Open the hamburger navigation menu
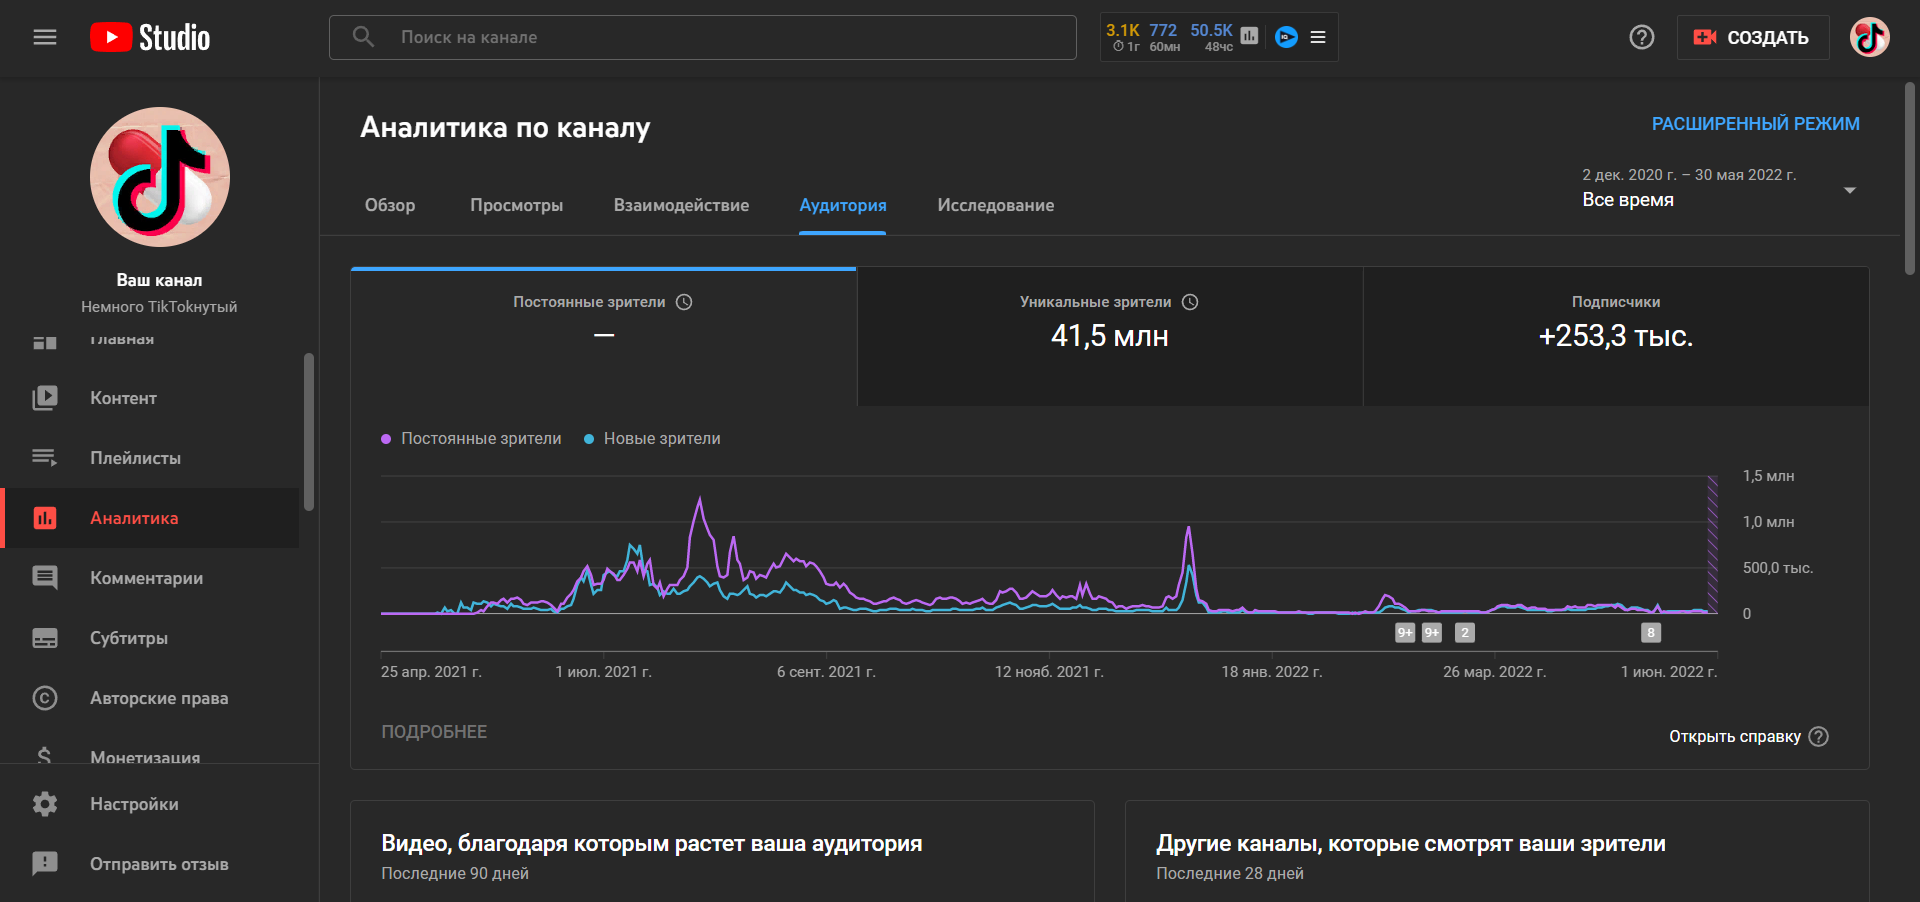This screenshot has height=902, width=1920. tap(45, 37)
